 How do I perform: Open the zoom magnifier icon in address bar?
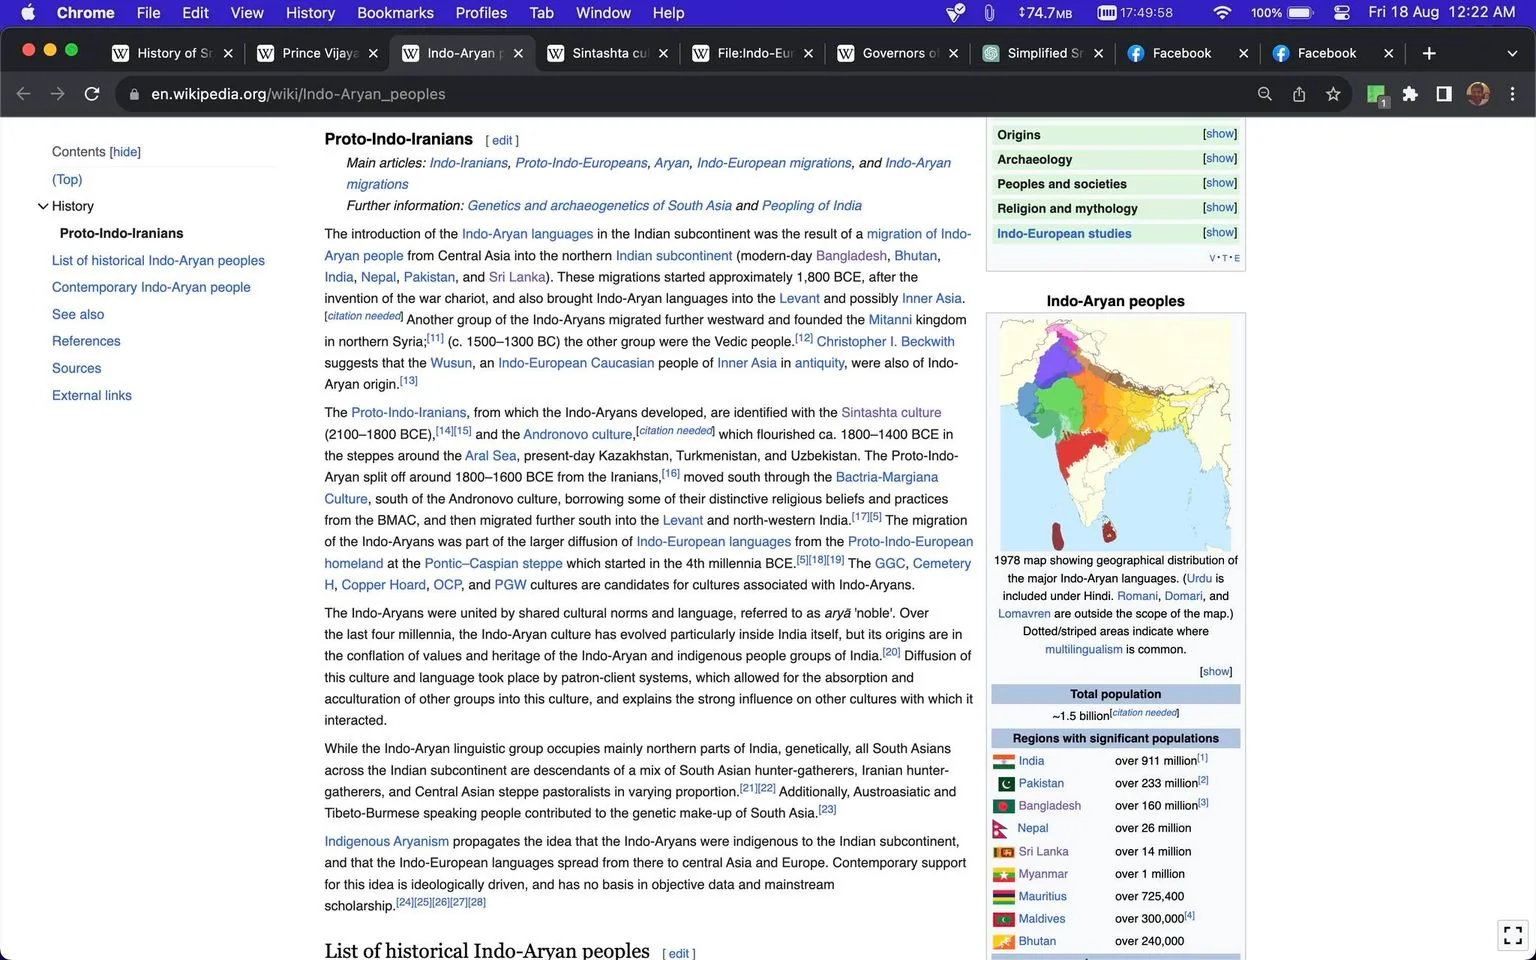1265,94
